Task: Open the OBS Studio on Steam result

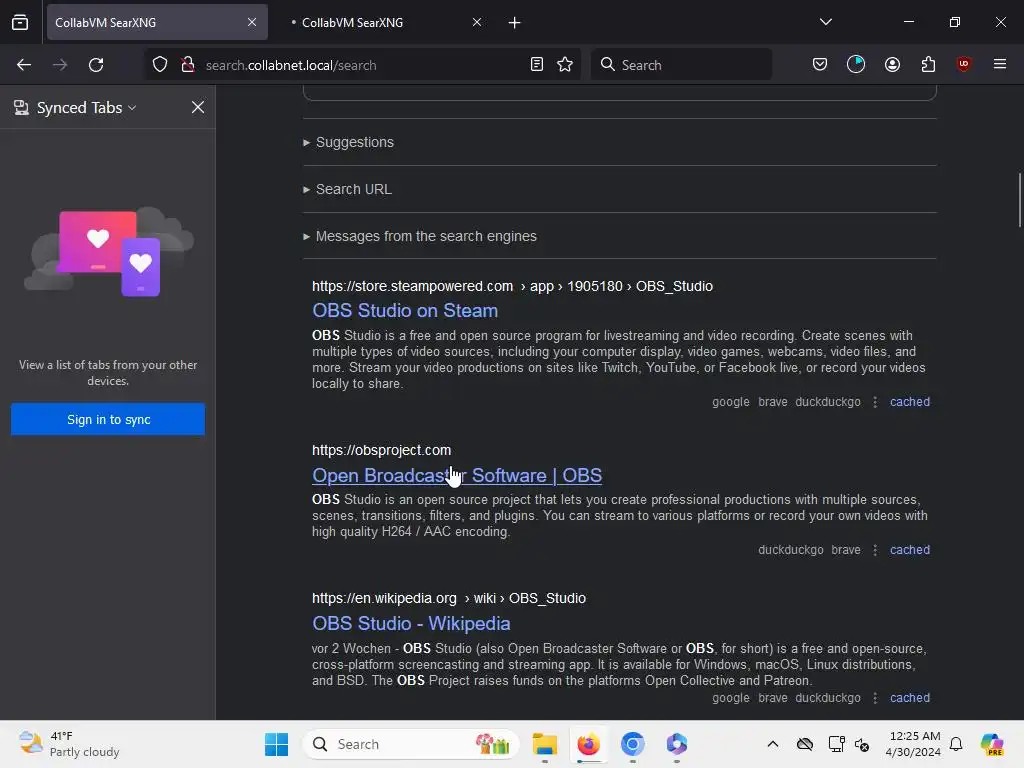Action: pos(405,310)
